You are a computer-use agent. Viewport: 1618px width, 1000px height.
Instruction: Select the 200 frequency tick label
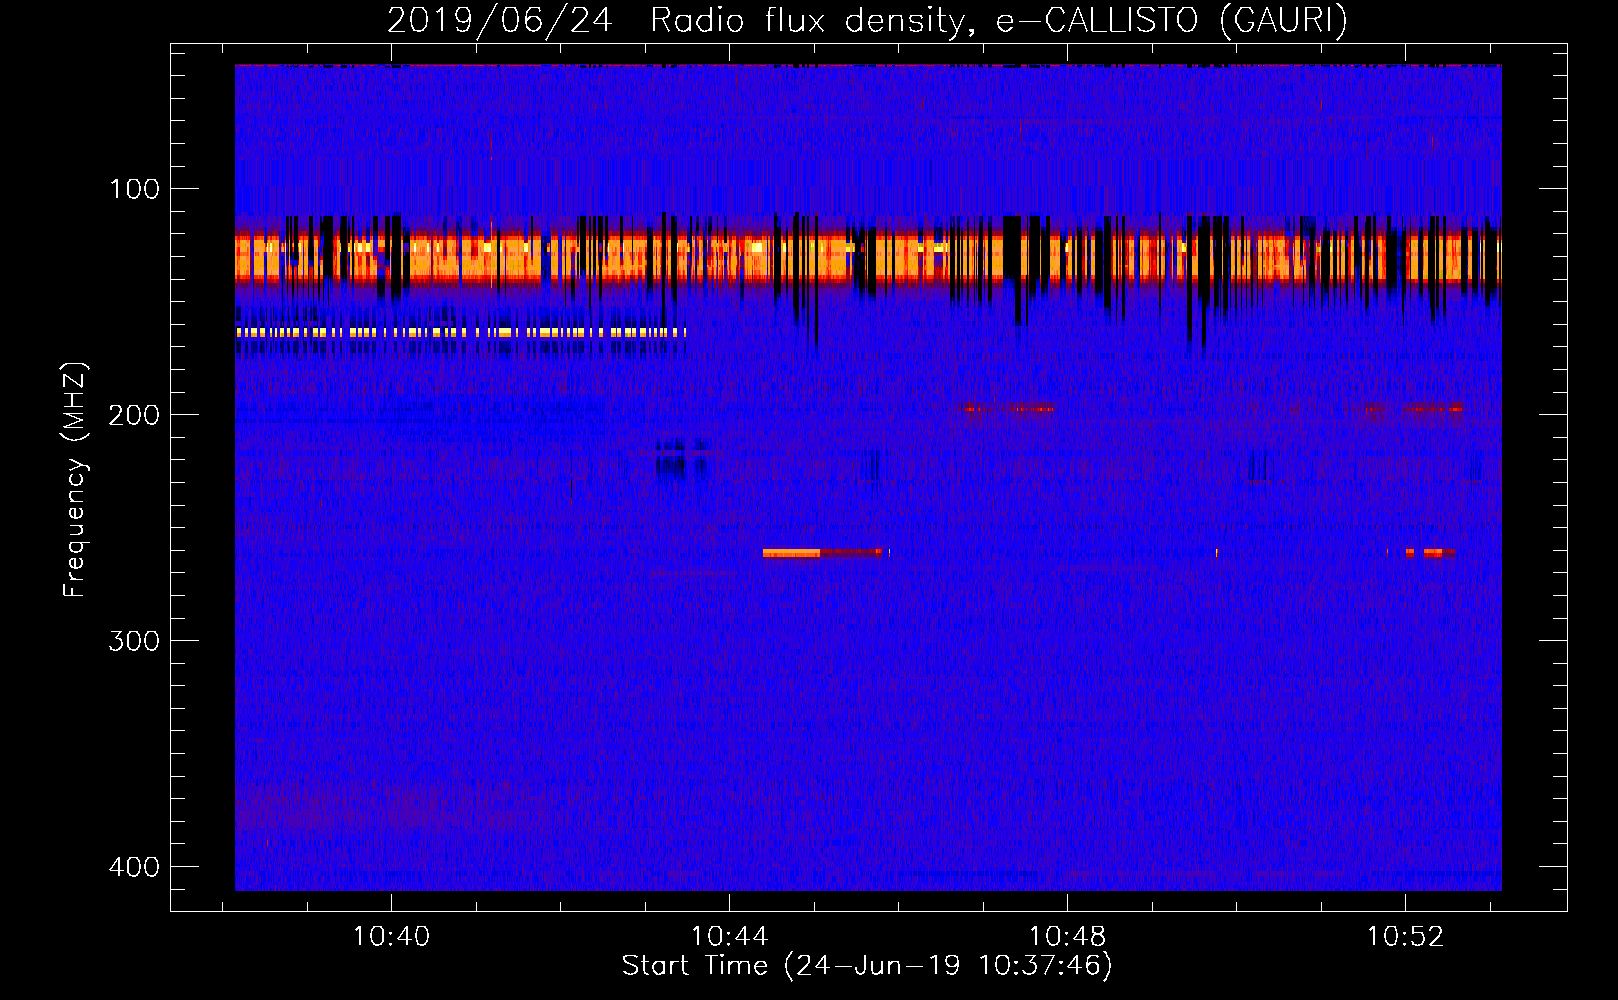(134, 415)
